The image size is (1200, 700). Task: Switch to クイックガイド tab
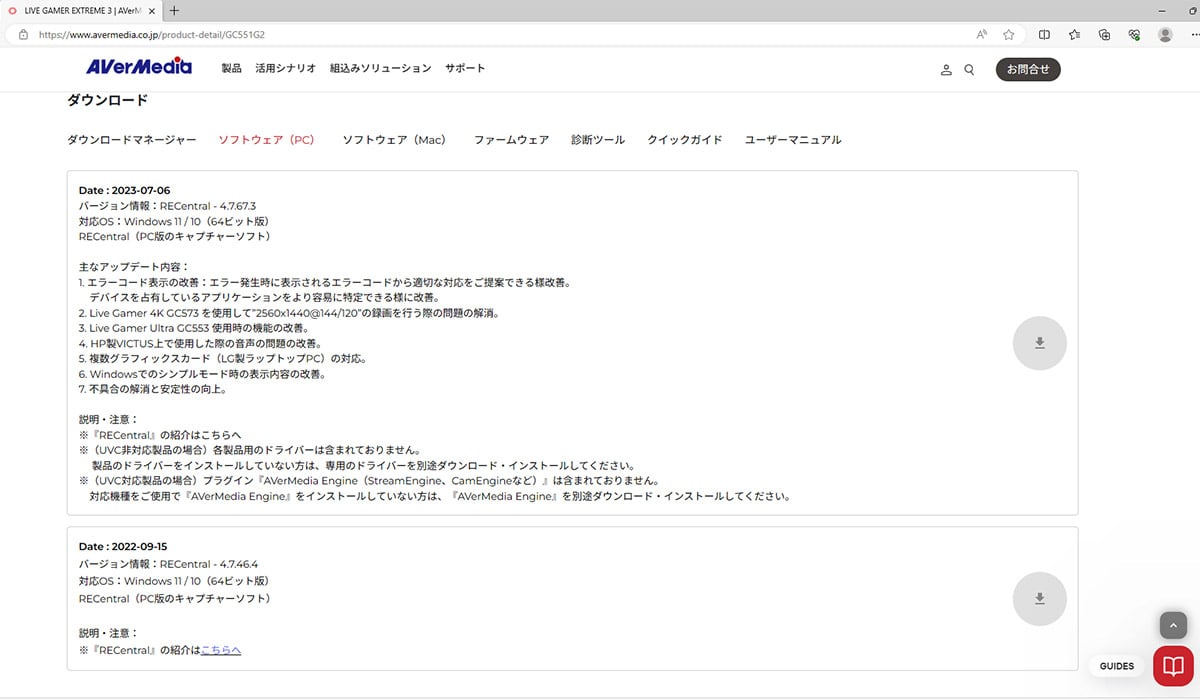pyautogui.click(x=685, y=140)
